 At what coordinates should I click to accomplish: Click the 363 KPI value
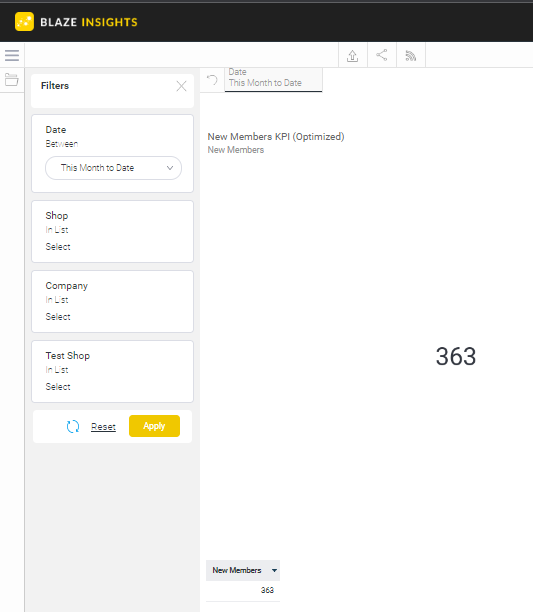pos(456,356)
